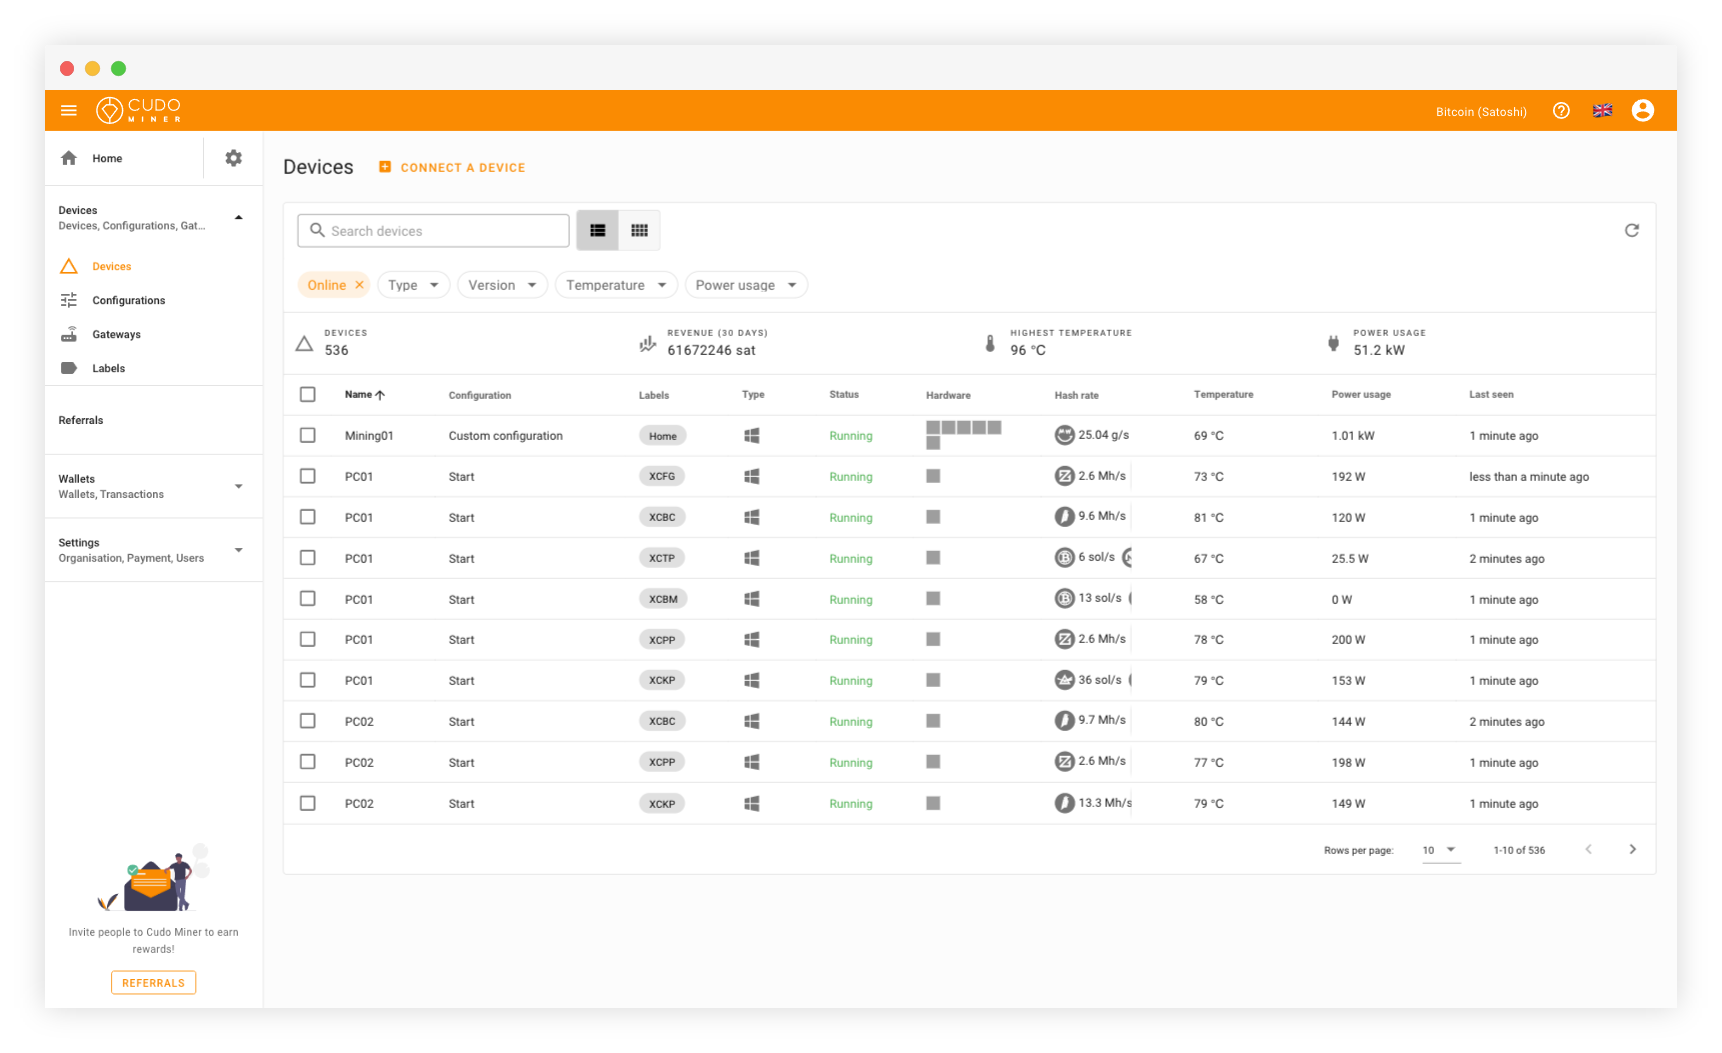Select the Mining01 device checkbox
The height and width of the screenshot is (1053, 1722).
pyautogui.click(x=308, y=436)
